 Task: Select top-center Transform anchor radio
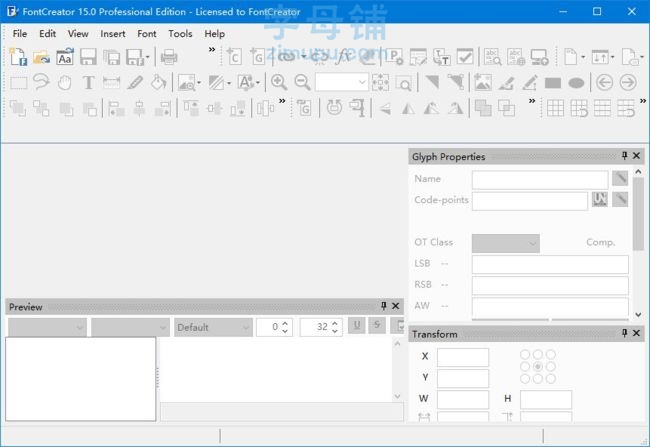[x=538, y=355]
